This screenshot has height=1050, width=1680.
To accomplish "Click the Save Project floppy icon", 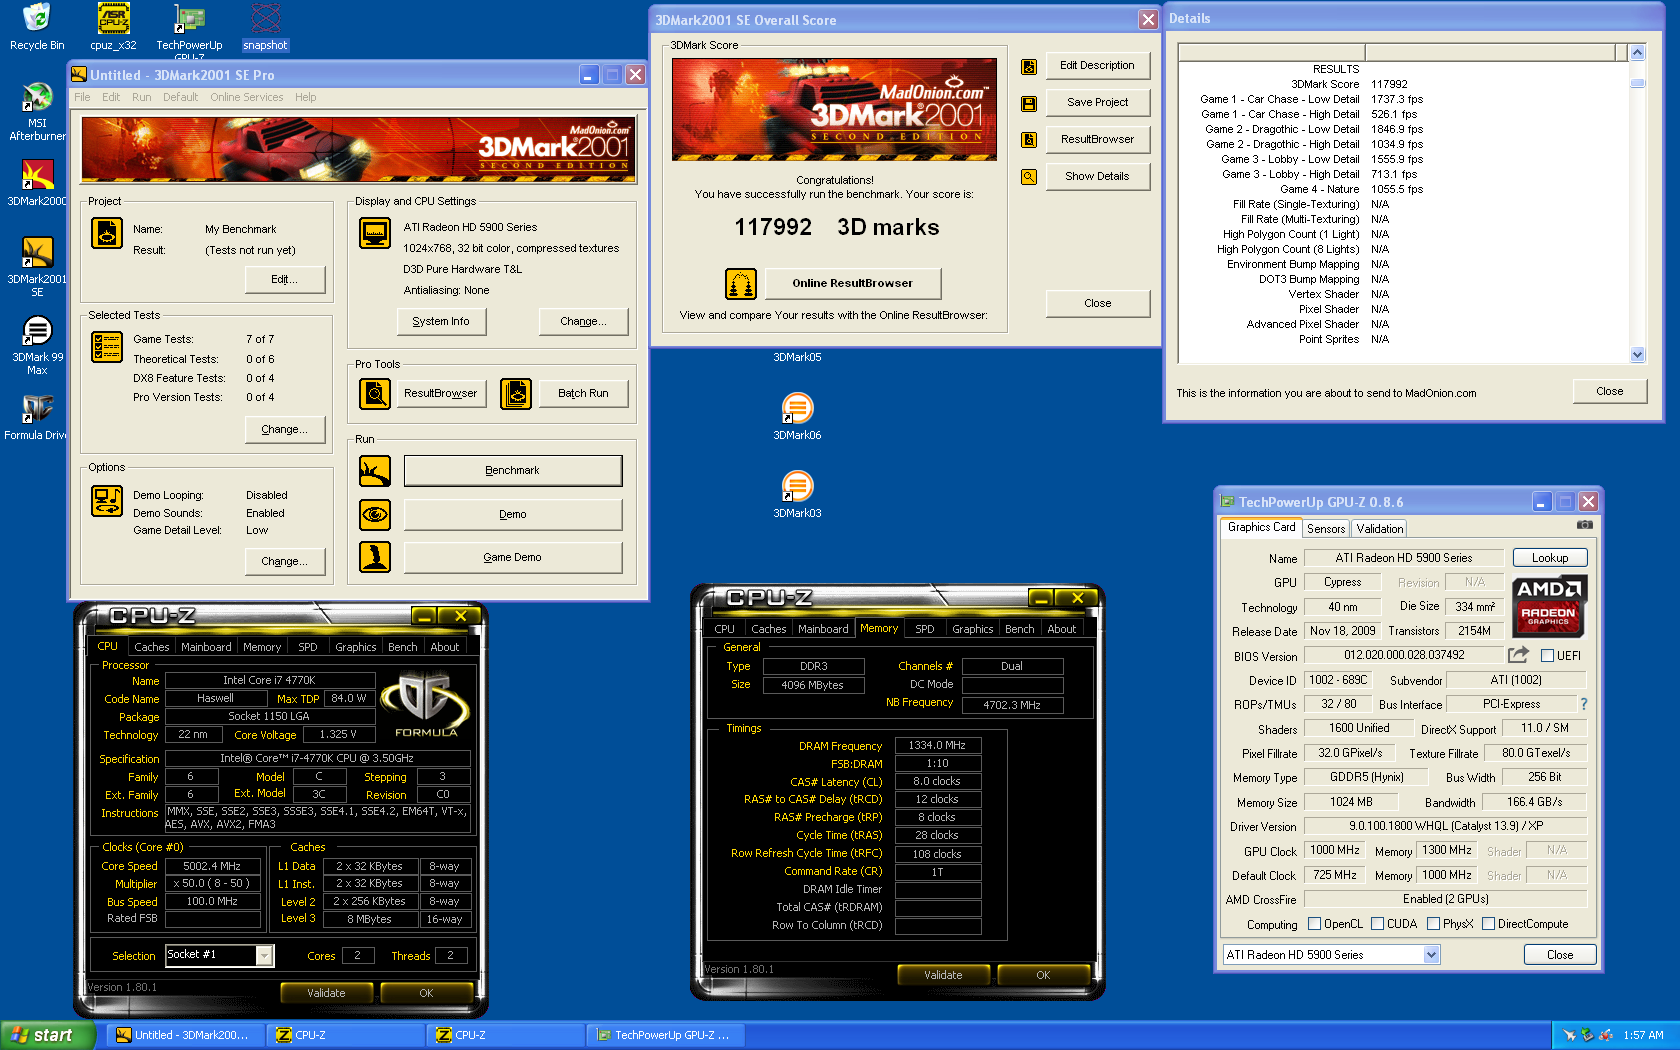I will pos(1029,104).
